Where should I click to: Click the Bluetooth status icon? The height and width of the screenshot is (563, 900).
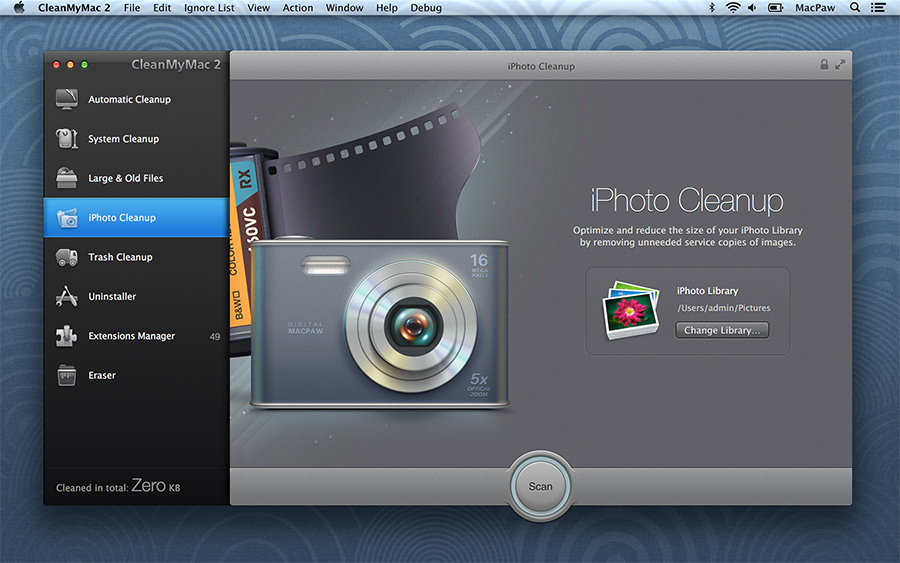point(712,7)
